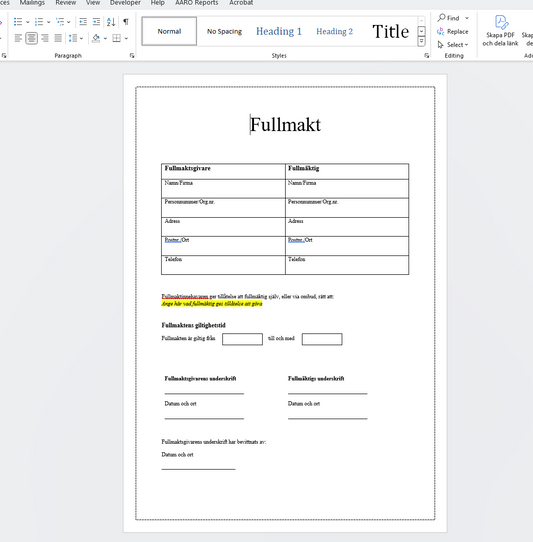
Task: Click the Sort A-Z icon
Action: [111, 22]
